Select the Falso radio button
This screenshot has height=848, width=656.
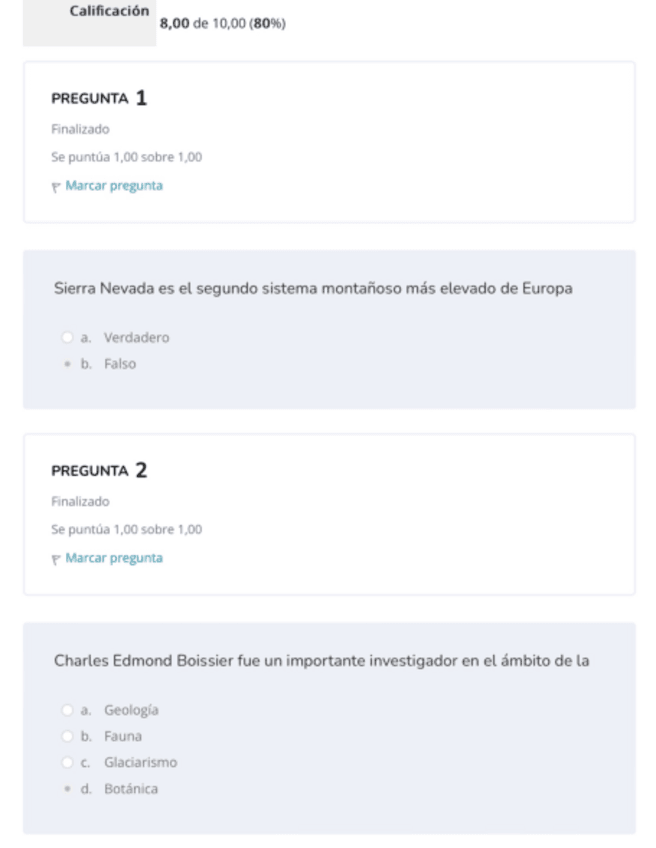68,364
